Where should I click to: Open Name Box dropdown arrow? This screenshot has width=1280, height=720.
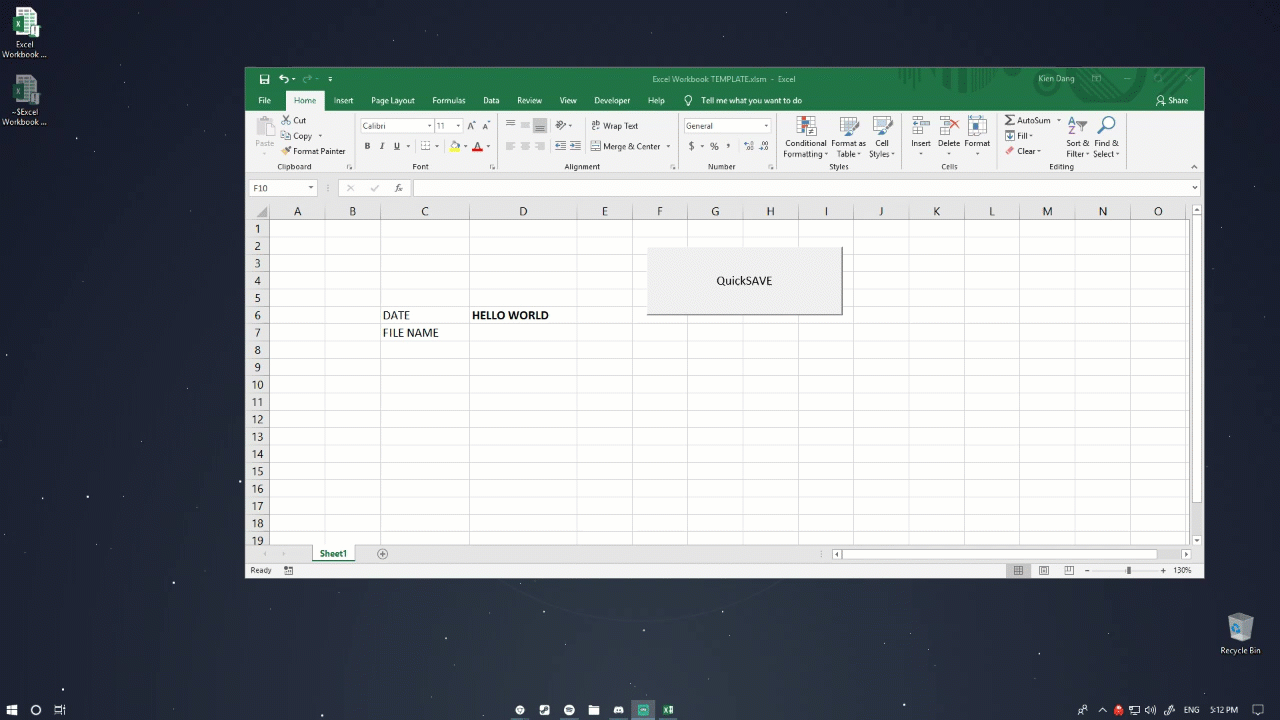coord(311,188)
